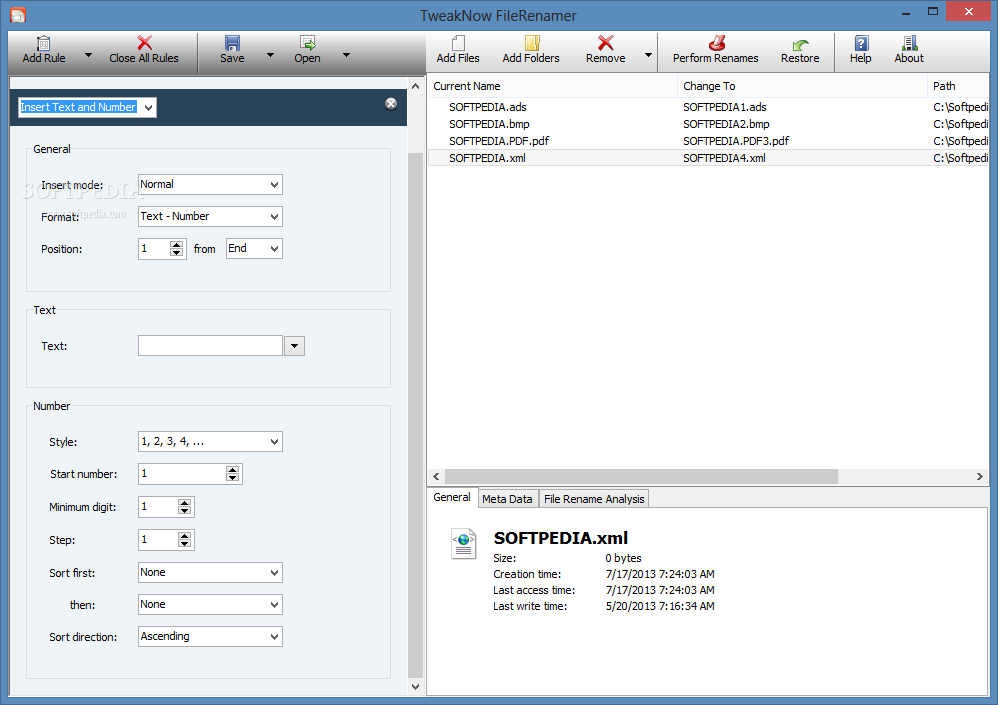Screen dimensions: 998x705
Task: Open the About icon
Action: 909,43
